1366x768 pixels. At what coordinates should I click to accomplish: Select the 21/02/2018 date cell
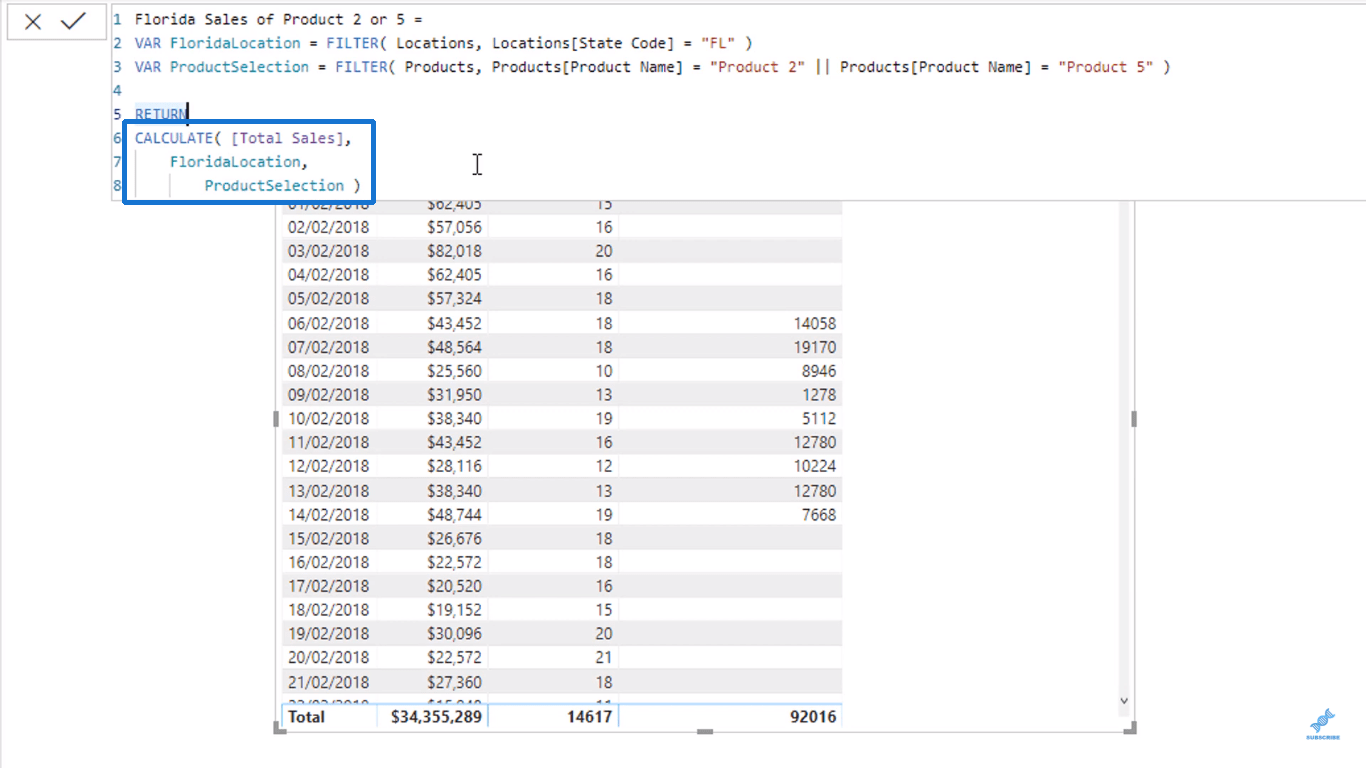(328, 681)
